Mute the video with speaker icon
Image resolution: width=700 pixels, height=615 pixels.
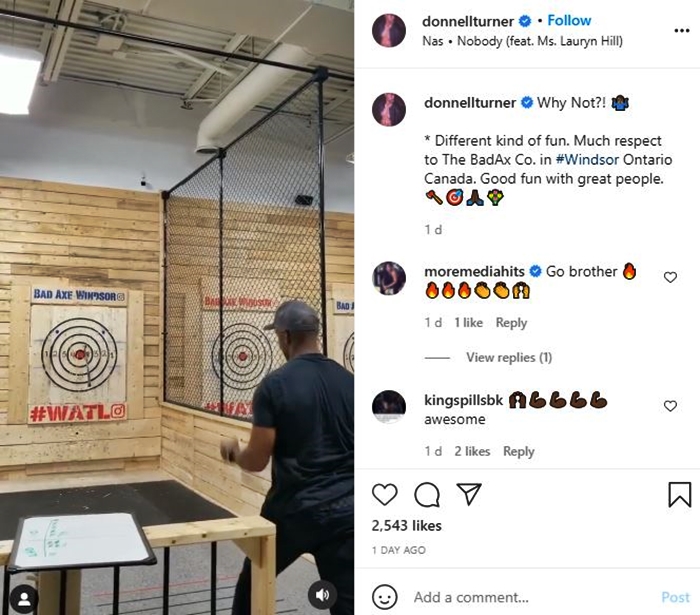coord(322,595)
